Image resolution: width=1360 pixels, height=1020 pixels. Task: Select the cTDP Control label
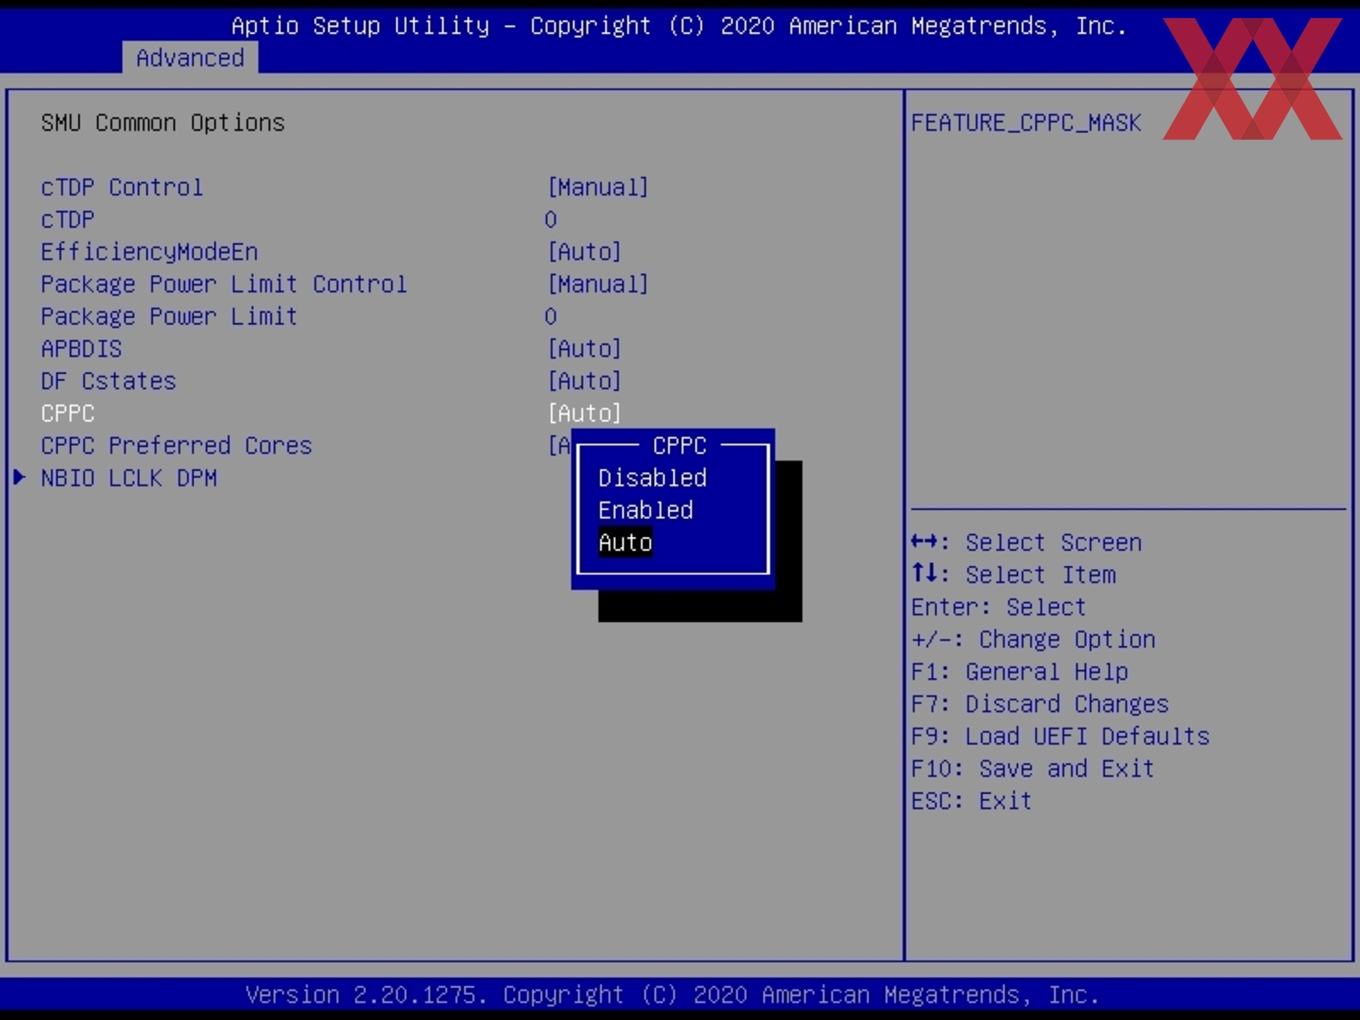click(x=122, y=187)
